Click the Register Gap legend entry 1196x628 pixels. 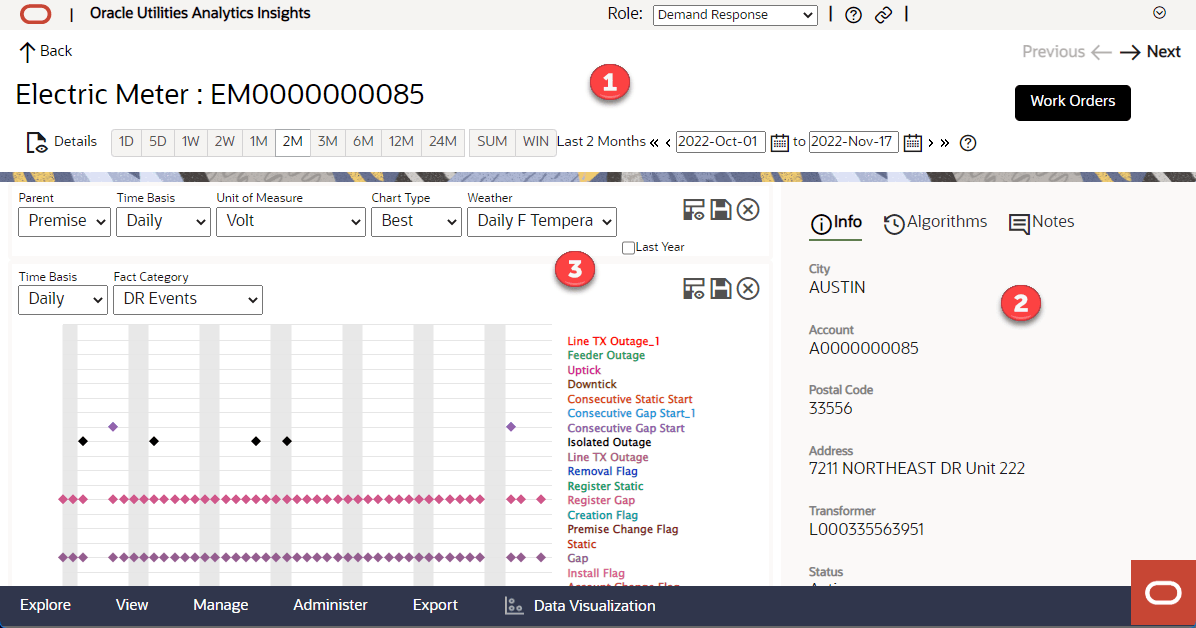pos(601,501)
